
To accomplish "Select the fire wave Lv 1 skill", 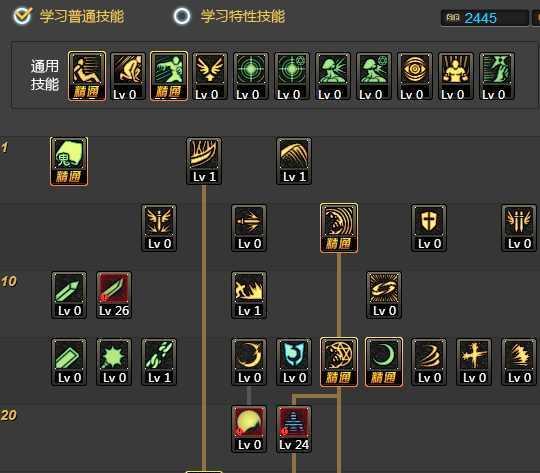I will (249, 295).
